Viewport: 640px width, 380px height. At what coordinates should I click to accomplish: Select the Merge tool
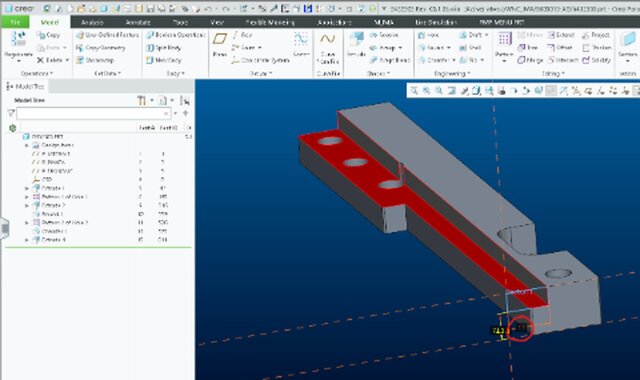(530, 60)
